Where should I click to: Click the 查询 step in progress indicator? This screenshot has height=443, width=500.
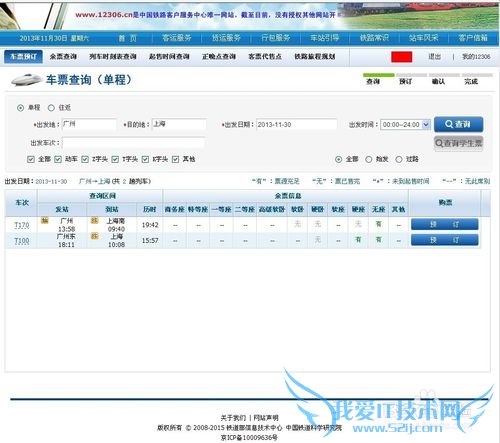[373, 81]
